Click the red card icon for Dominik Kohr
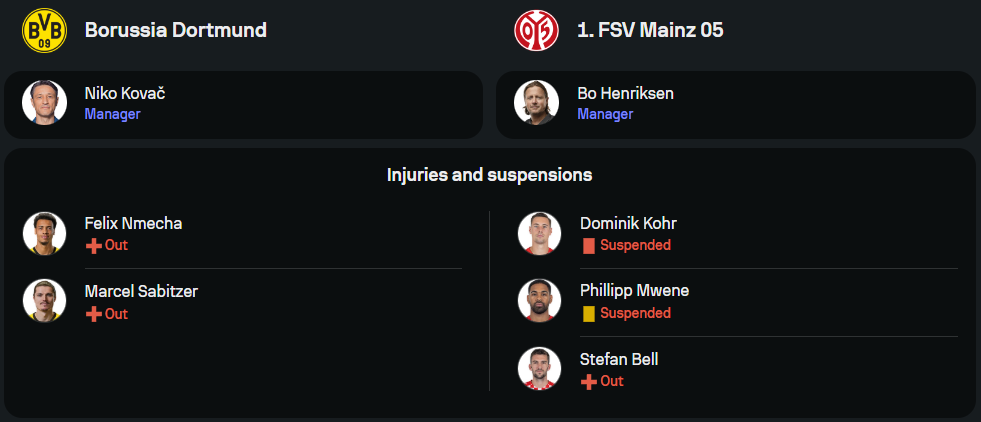Viewport: 981px width, 422px height. tap(589, 245)
